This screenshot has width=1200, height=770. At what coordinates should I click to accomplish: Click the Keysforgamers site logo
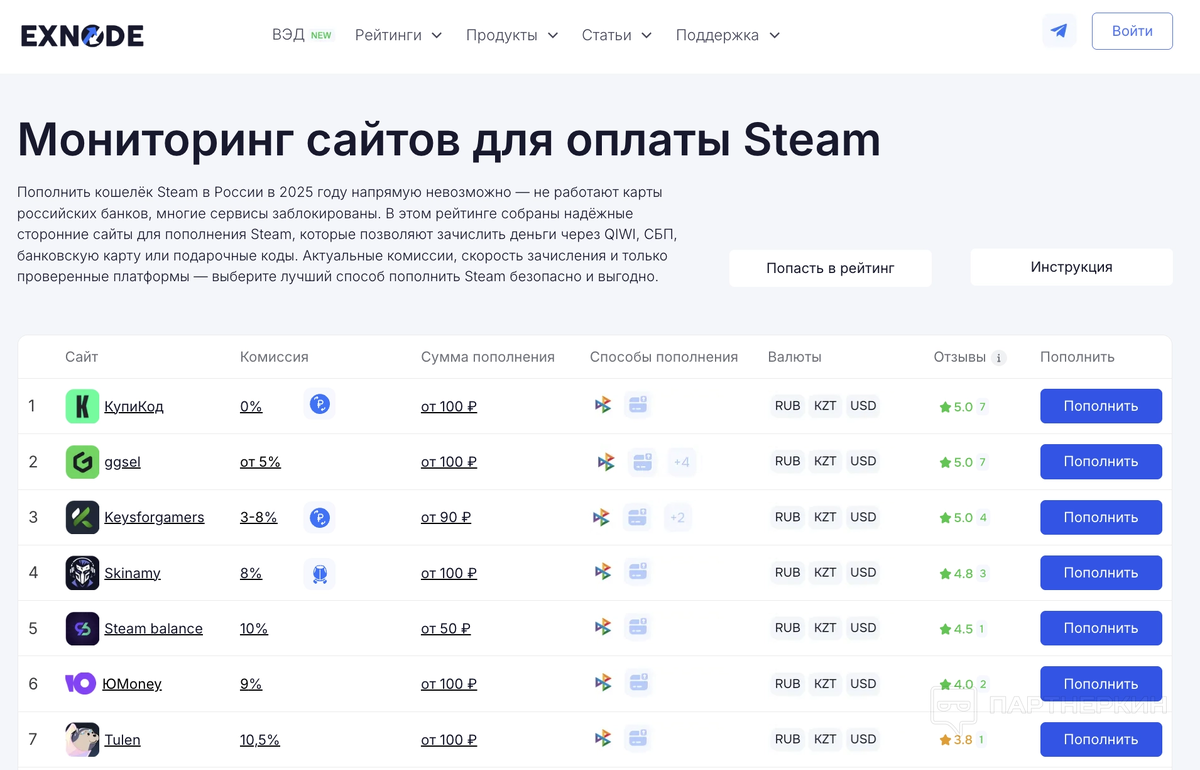[x=82, y=517]
